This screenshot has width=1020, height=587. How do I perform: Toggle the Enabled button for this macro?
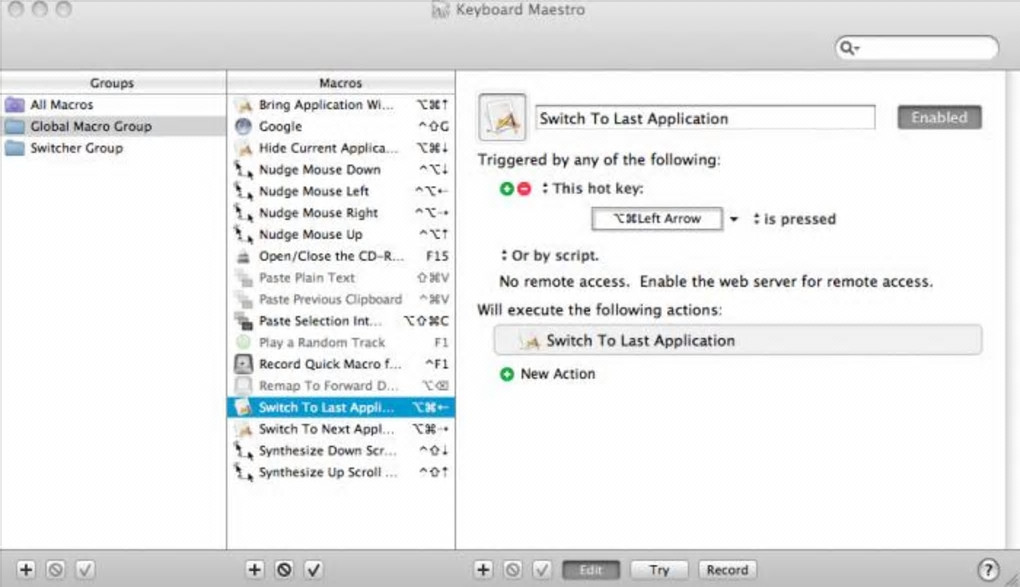(939, 117)
